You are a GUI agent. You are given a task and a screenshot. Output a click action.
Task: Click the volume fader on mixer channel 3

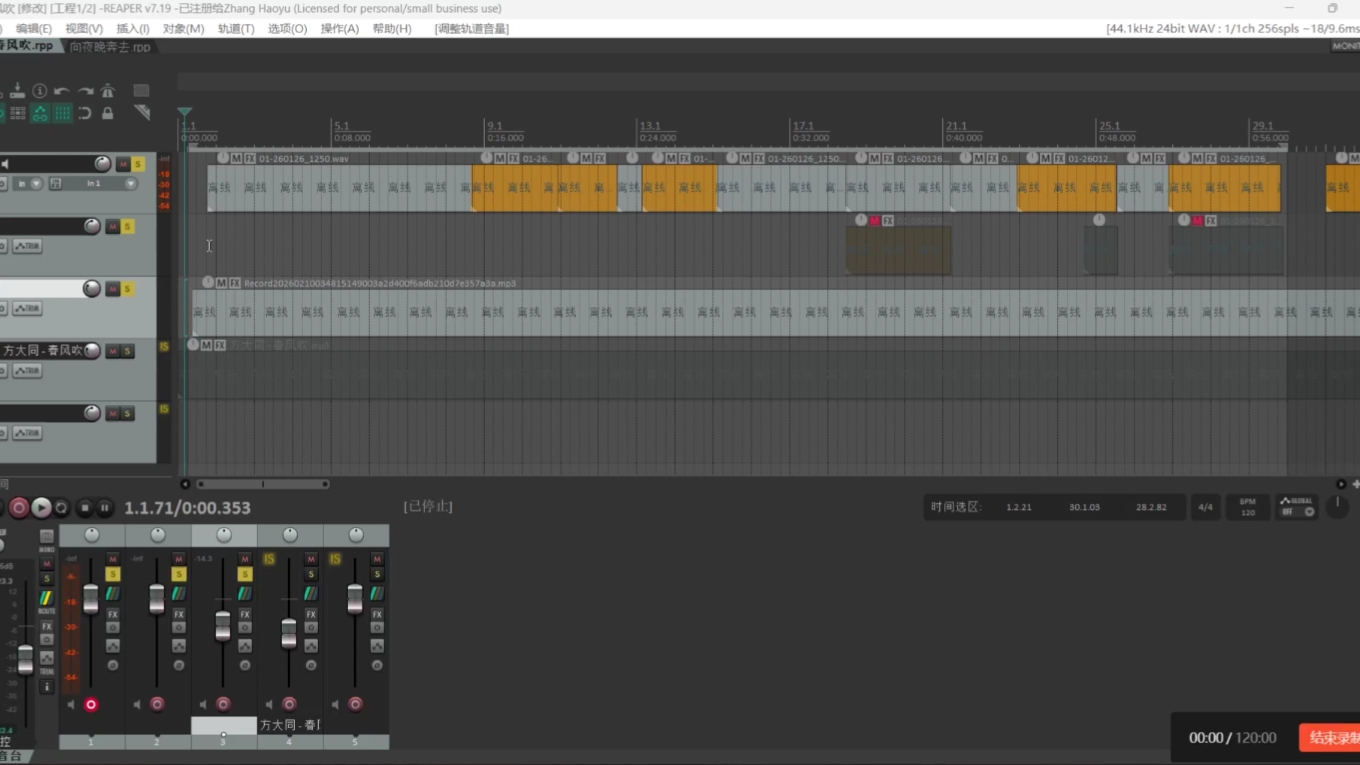click(223, 626)
